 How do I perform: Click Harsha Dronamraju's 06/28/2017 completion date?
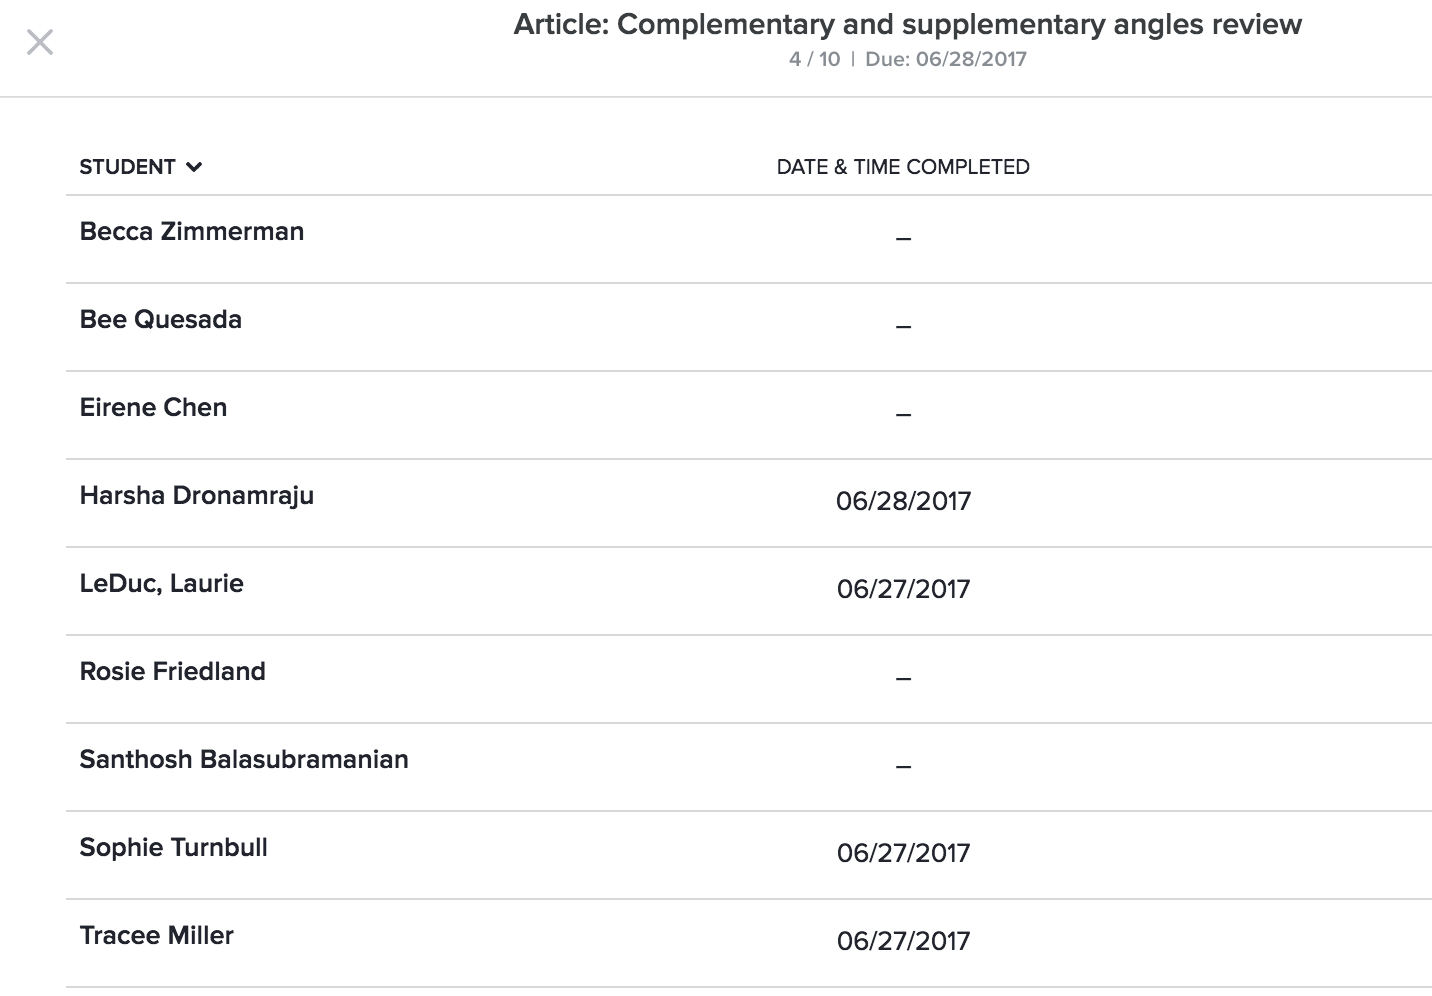(x=903, y=501)
